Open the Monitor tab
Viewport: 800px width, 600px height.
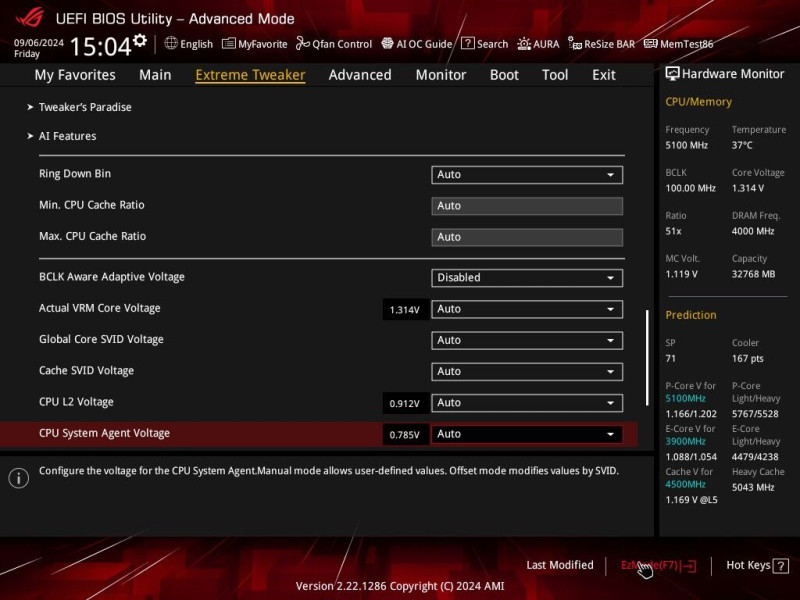[441, 75]
